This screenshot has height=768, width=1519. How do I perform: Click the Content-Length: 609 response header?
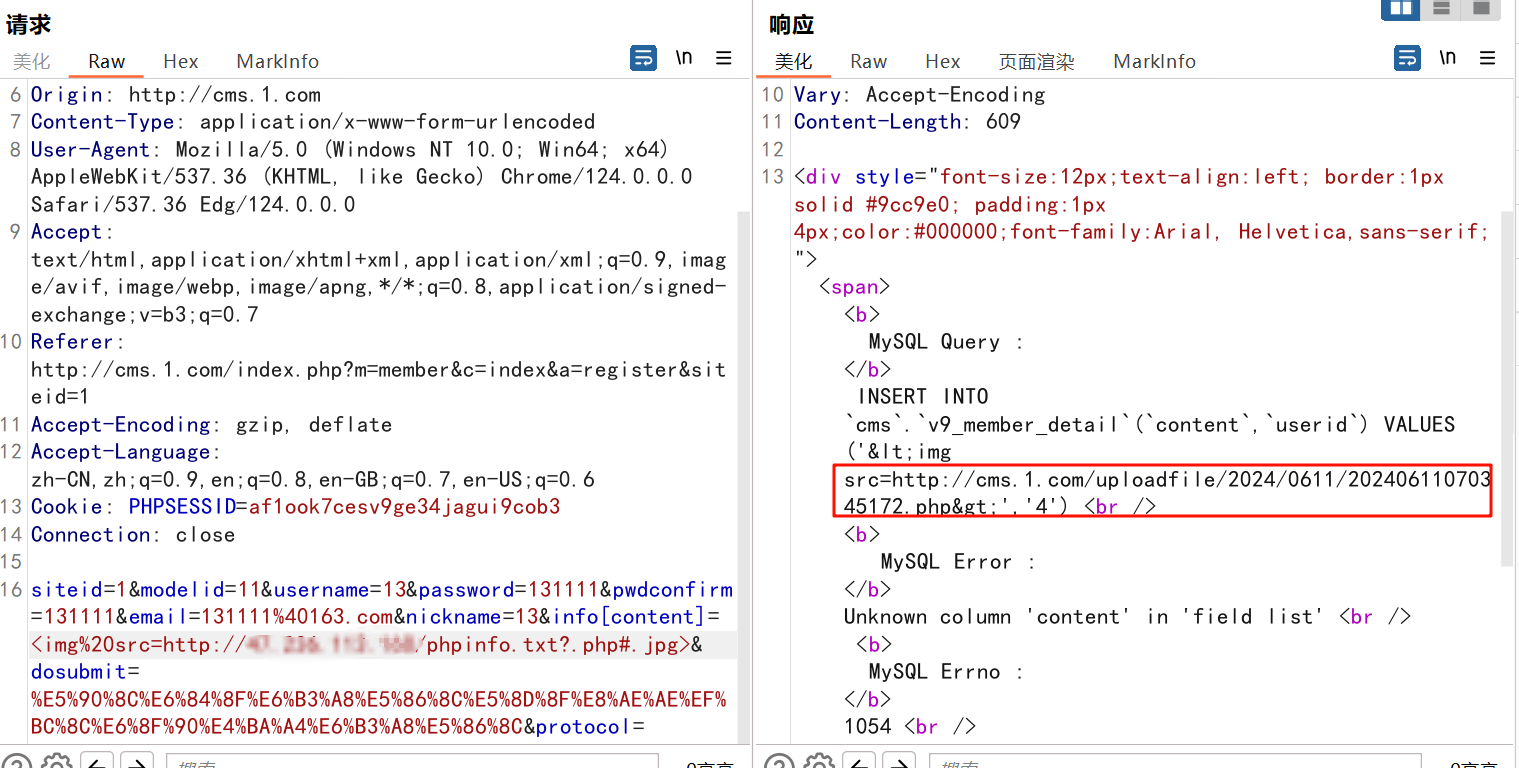(907, 122)
